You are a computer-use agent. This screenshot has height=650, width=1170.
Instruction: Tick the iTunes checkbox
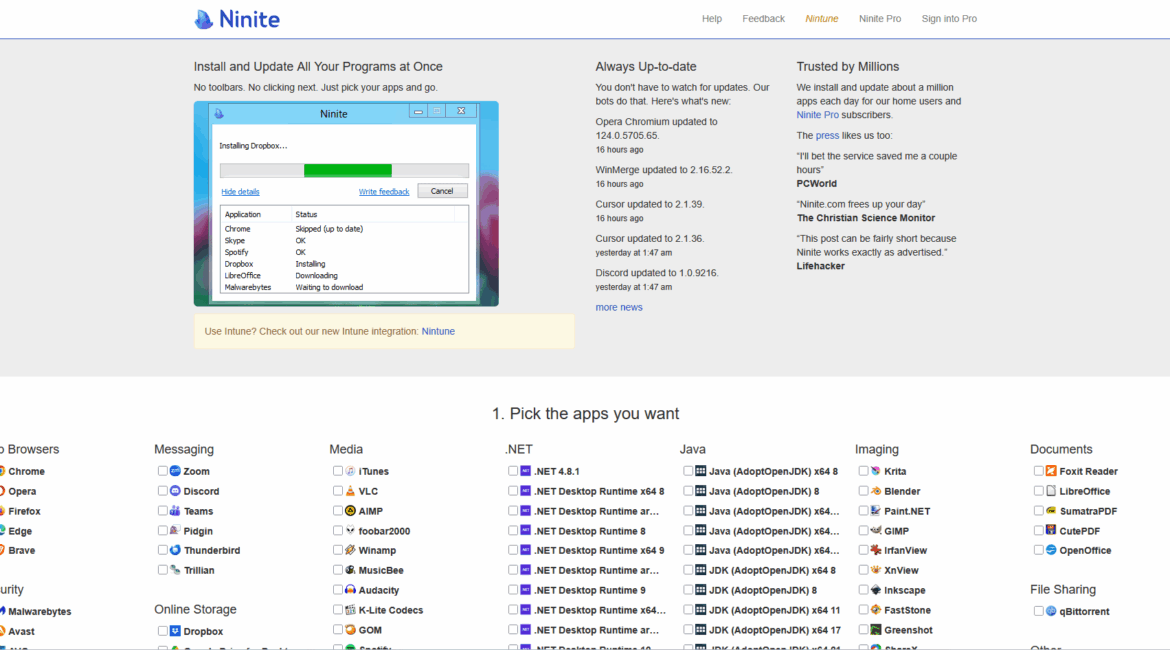tap(338, 471)
